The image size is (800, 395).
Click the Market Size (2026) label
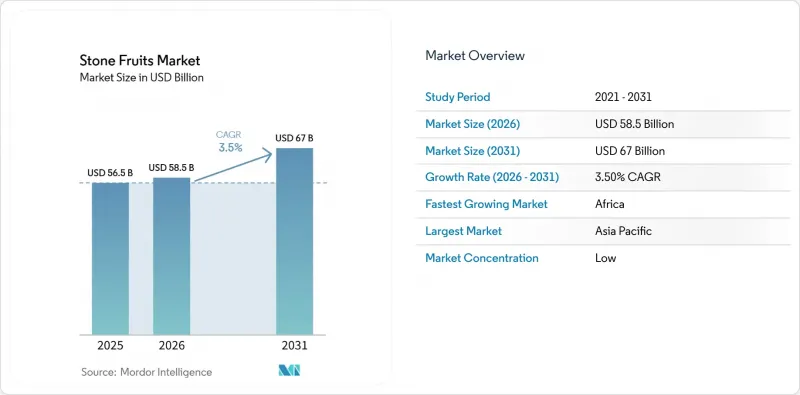472,124
